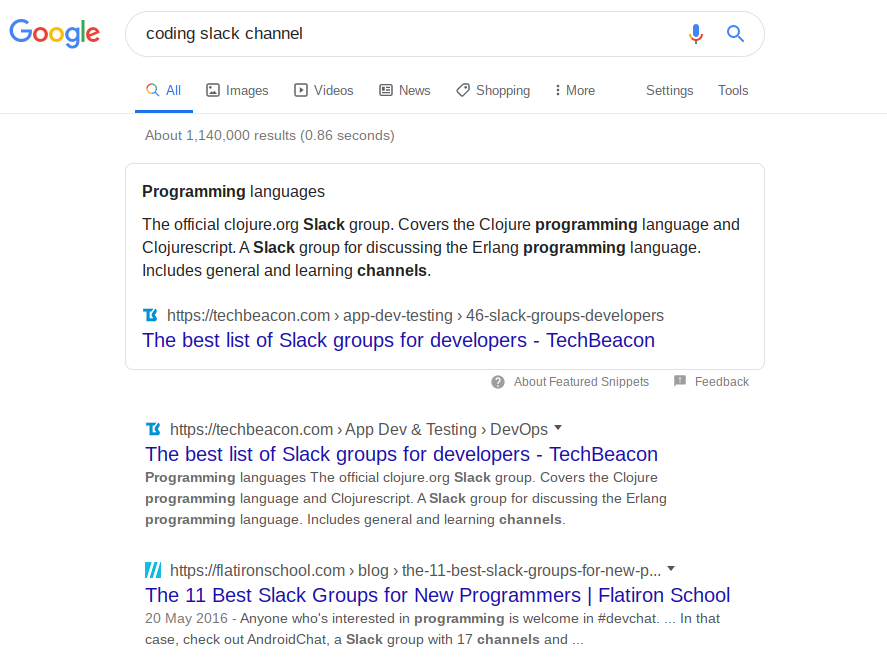The image size is (887, 664).
Task: Click the featured snippet techbeacon.com URL breadcrumb
Action: (415, 315)
